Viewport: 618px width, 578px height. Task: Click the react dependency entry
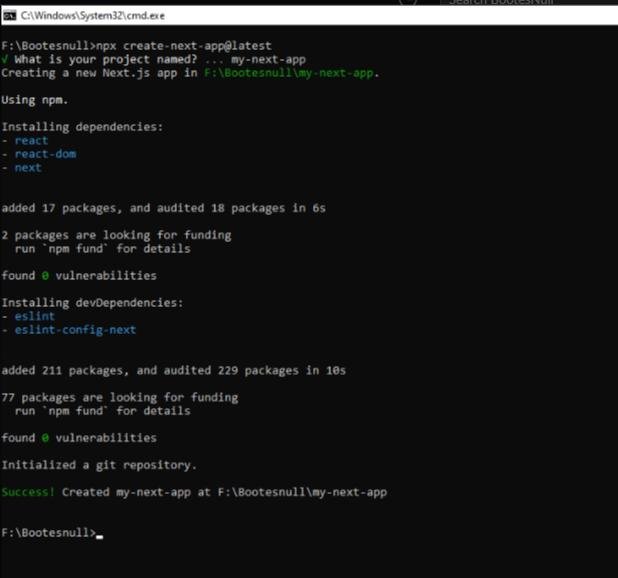[31, 141]
